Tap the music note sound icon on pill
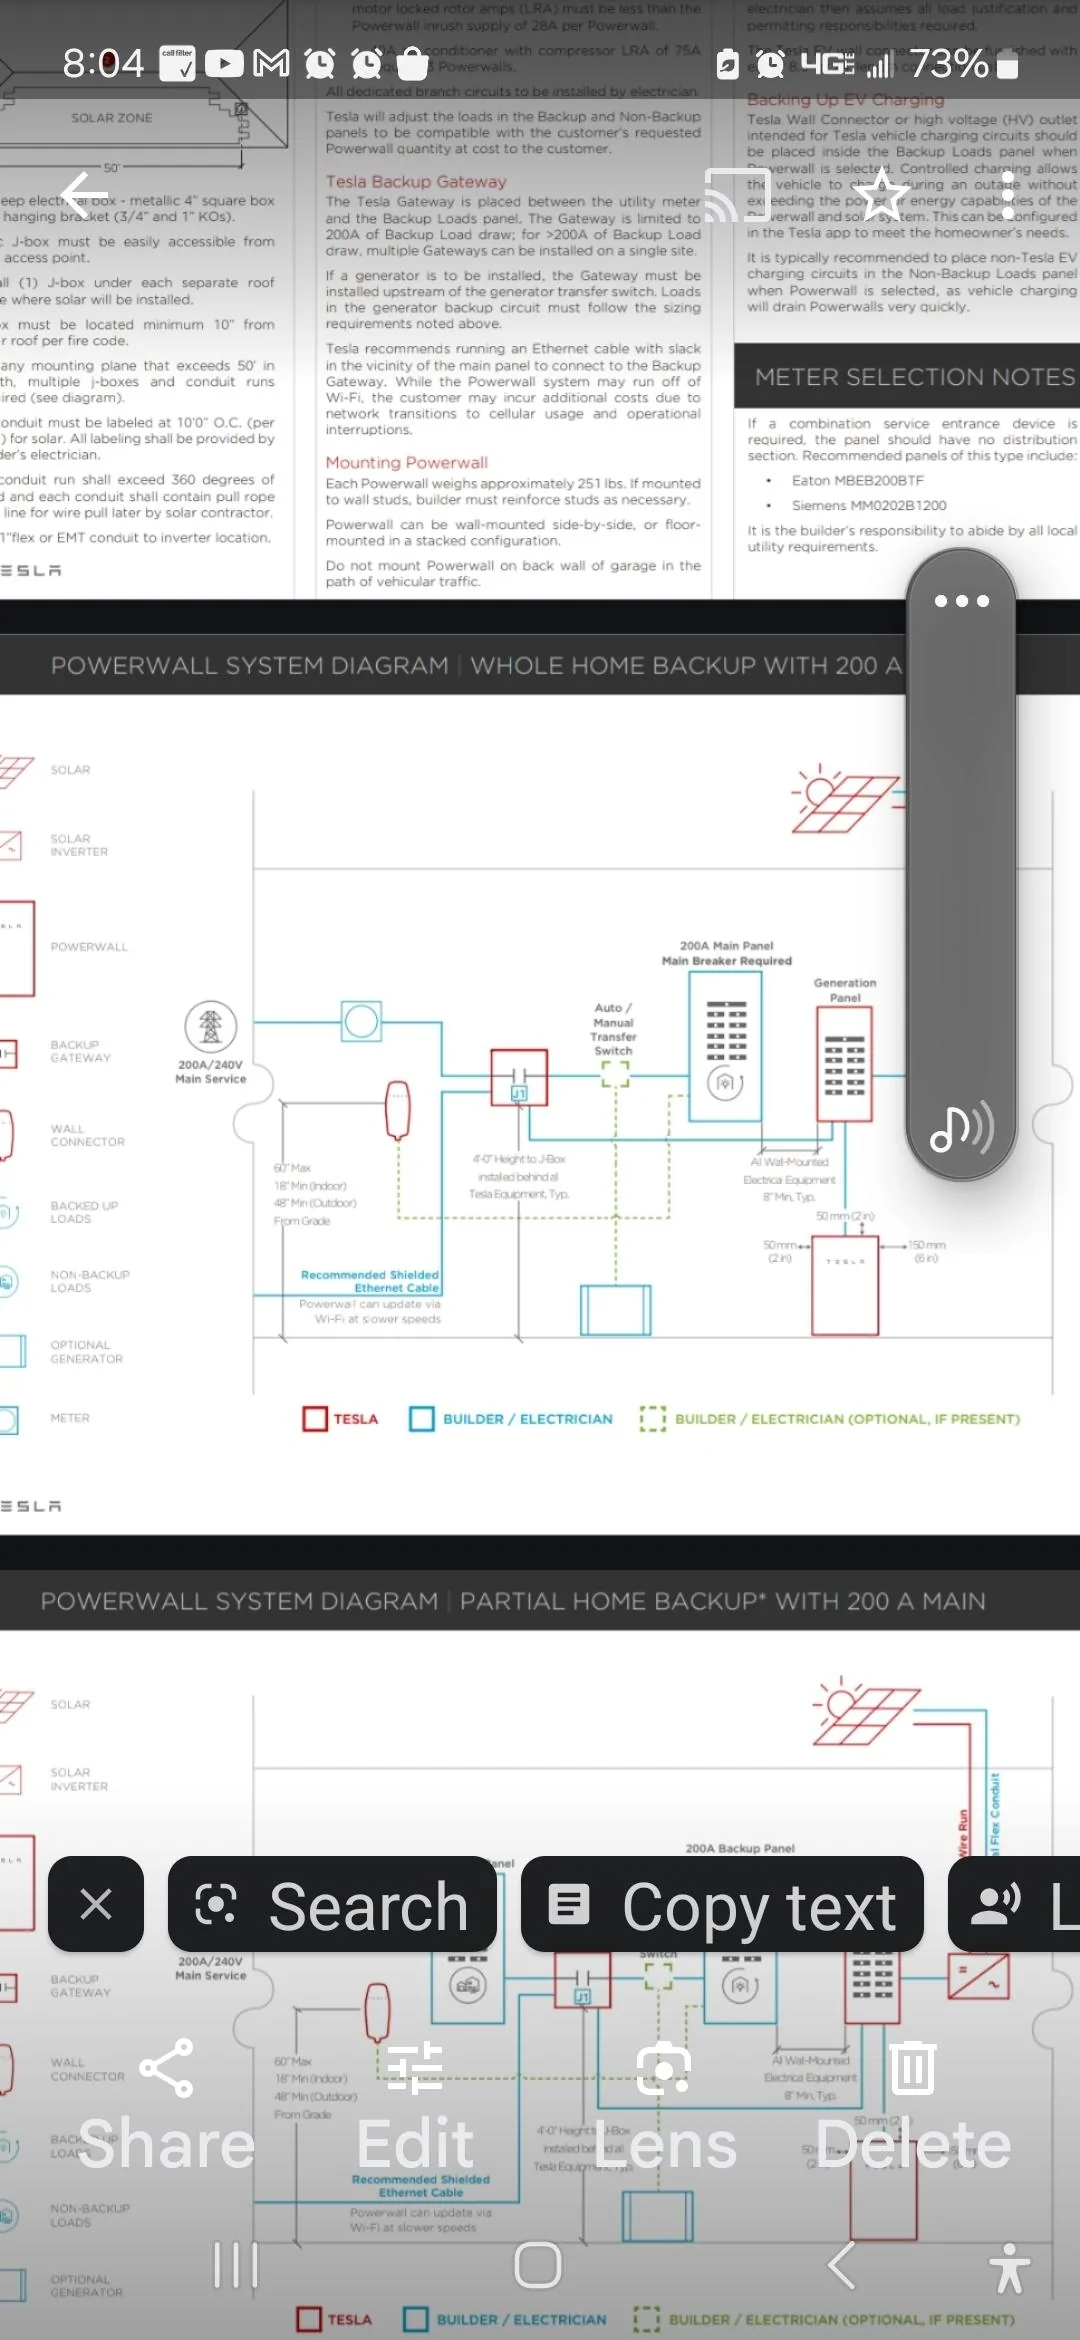The height and width of the screenshot is (2340, 1080). [x=962, y=1128]
